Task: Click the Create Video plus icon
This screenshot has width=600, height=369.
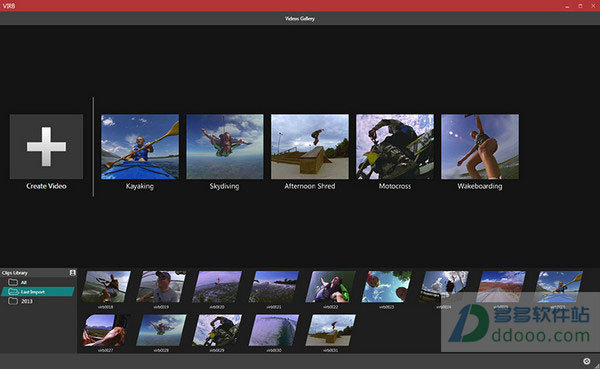Action: (x=46, y=147)
